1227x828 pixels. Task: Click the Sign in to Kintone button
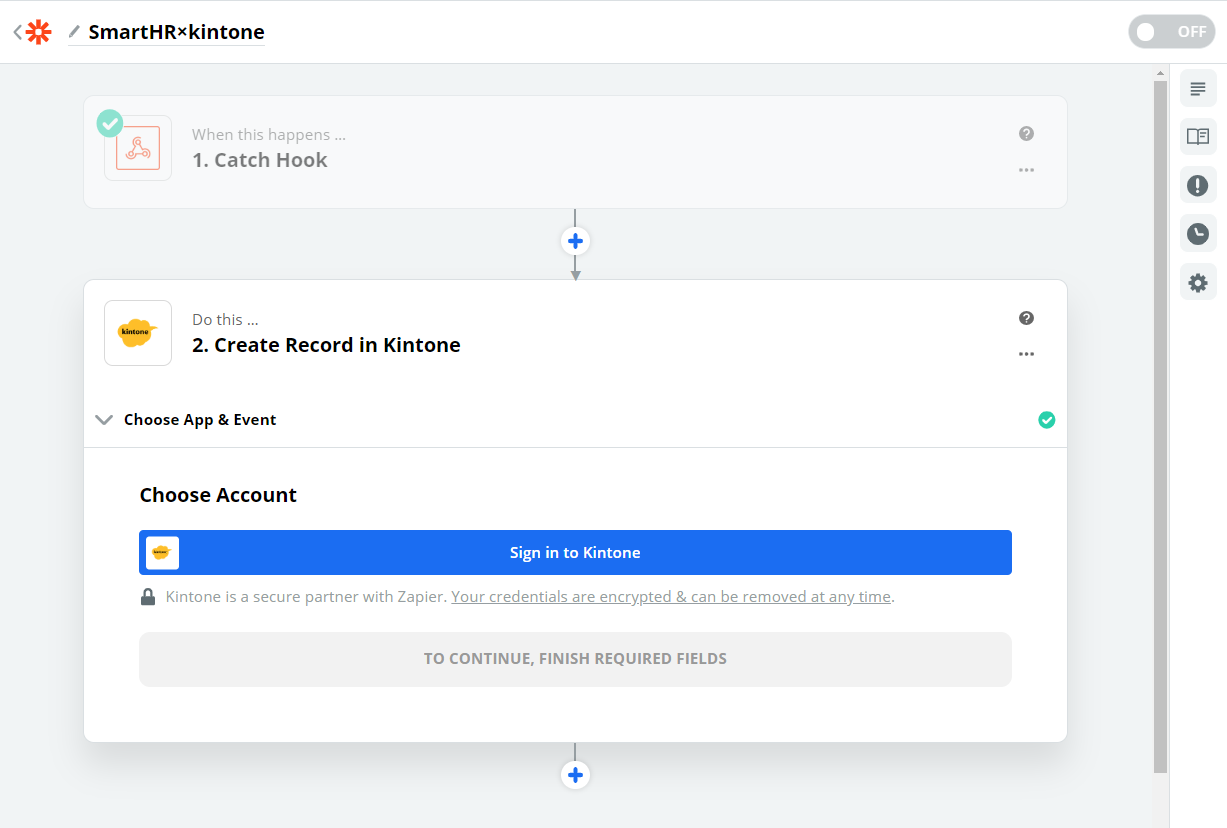[575, 552]
